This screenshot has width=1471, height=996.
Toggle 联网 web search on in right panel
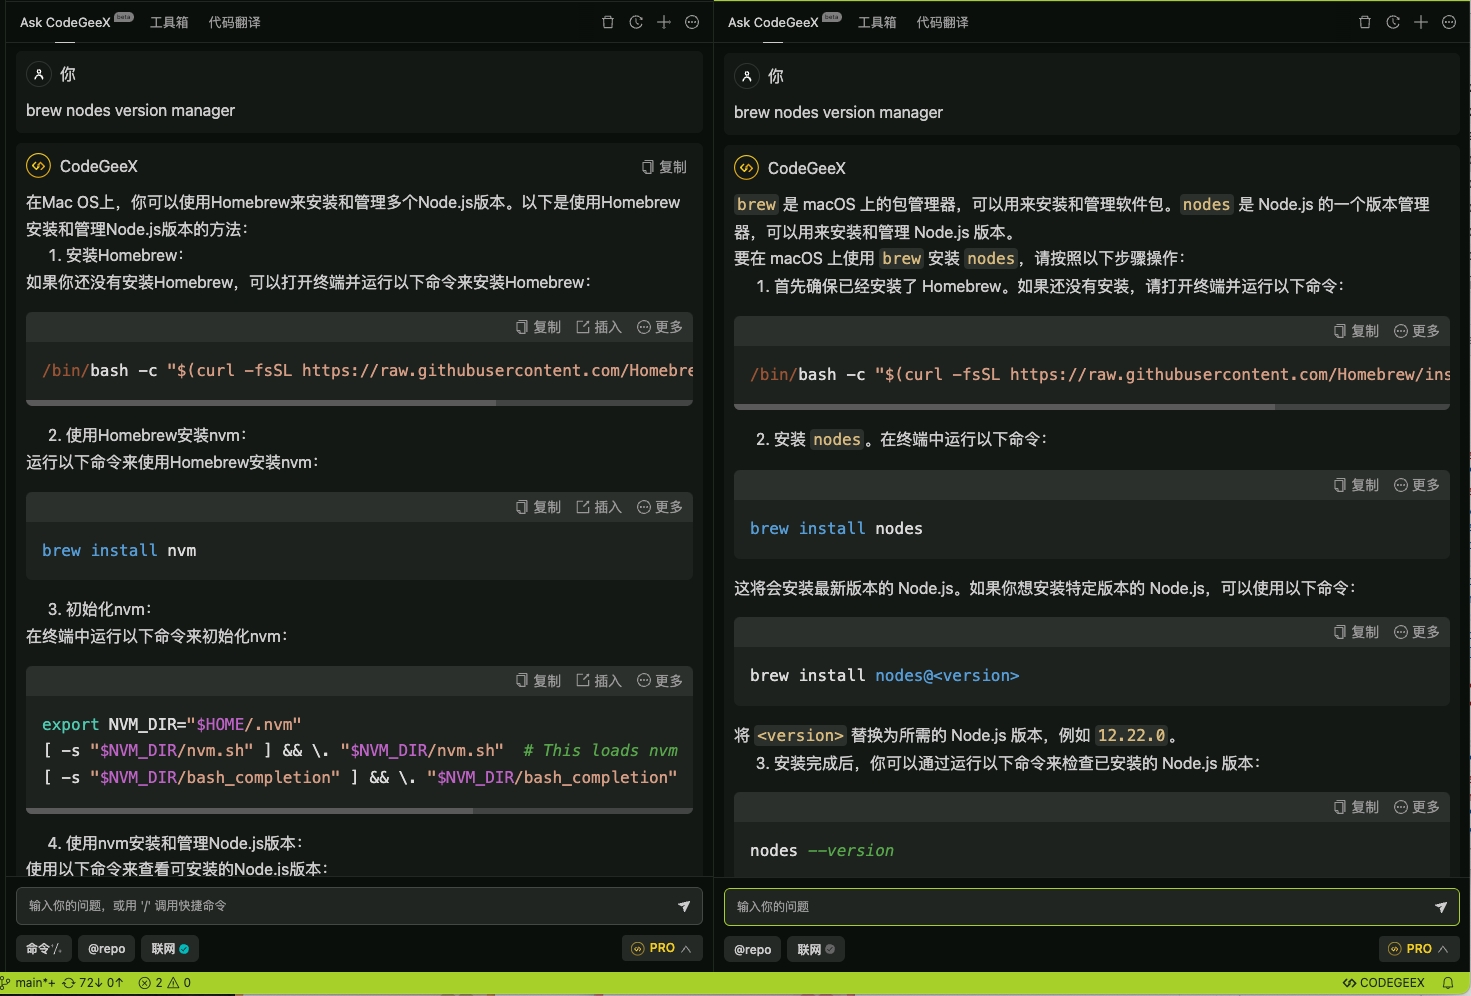click(816, 949)
